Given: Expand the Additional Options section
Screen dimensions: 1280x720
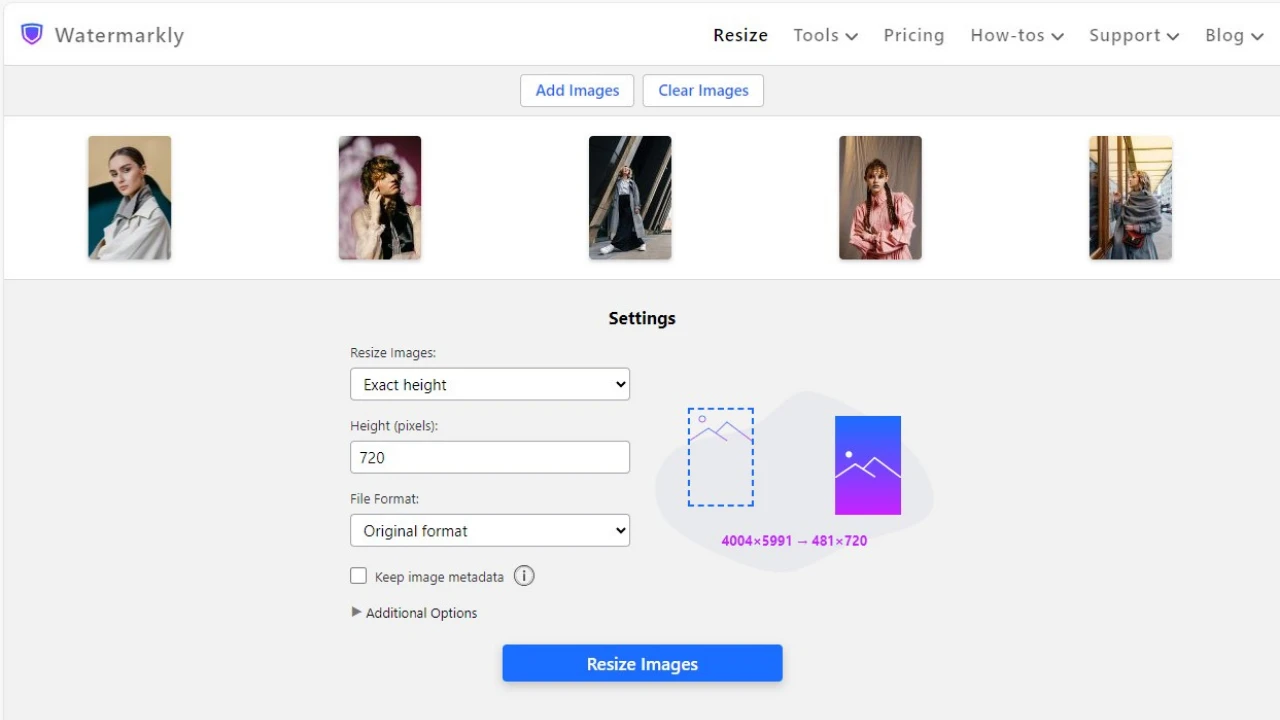Looking at the screenshot, I should coord(414,613).
